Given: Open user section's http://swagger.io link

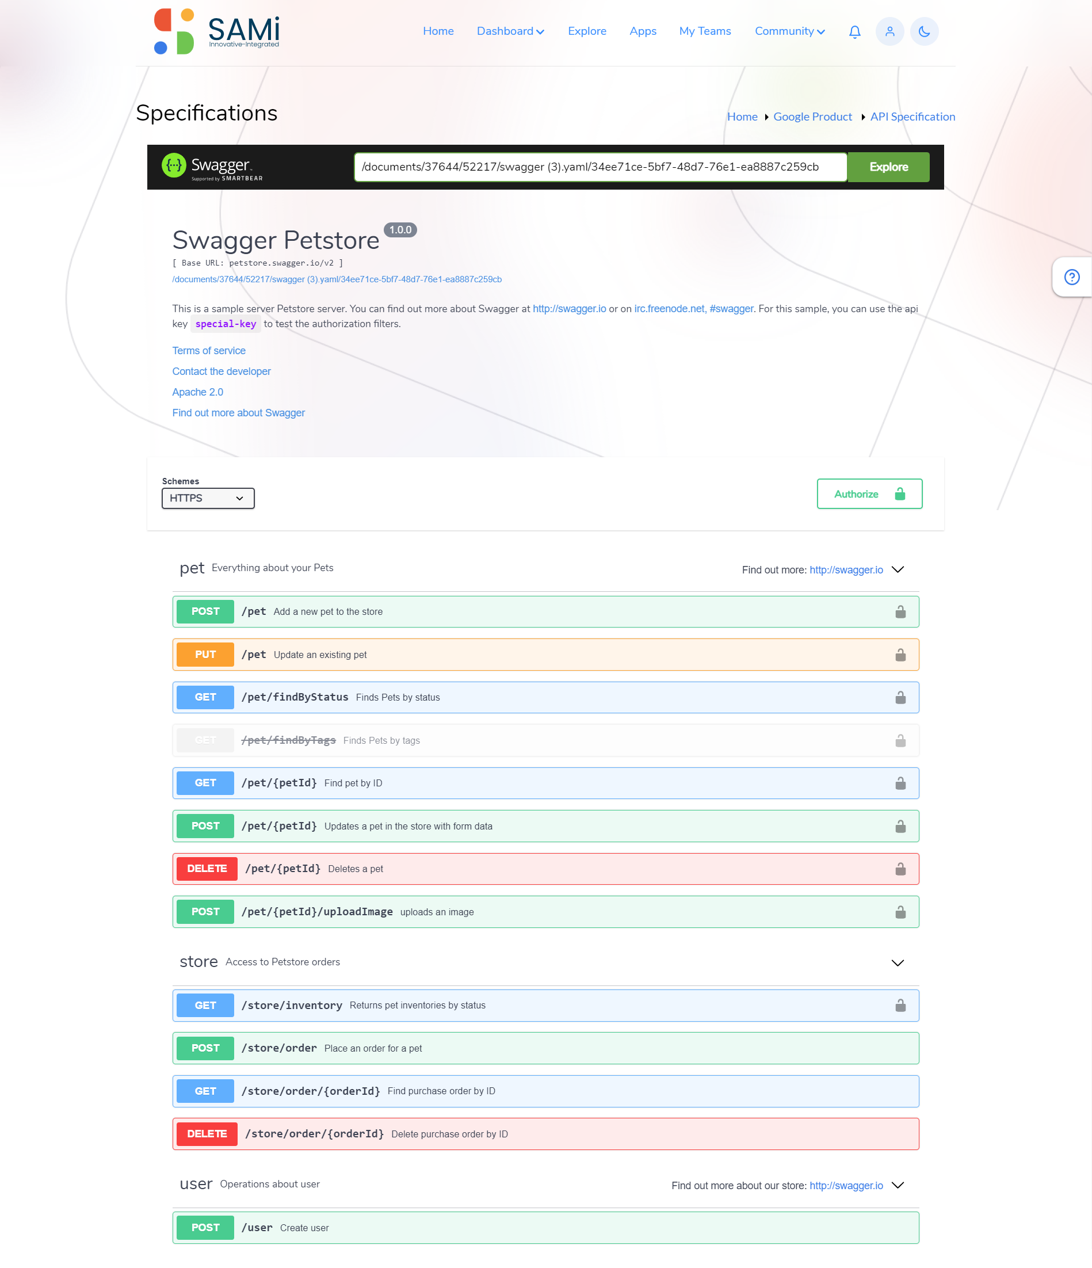Looking at the screenshot, I should (846, 1186).
